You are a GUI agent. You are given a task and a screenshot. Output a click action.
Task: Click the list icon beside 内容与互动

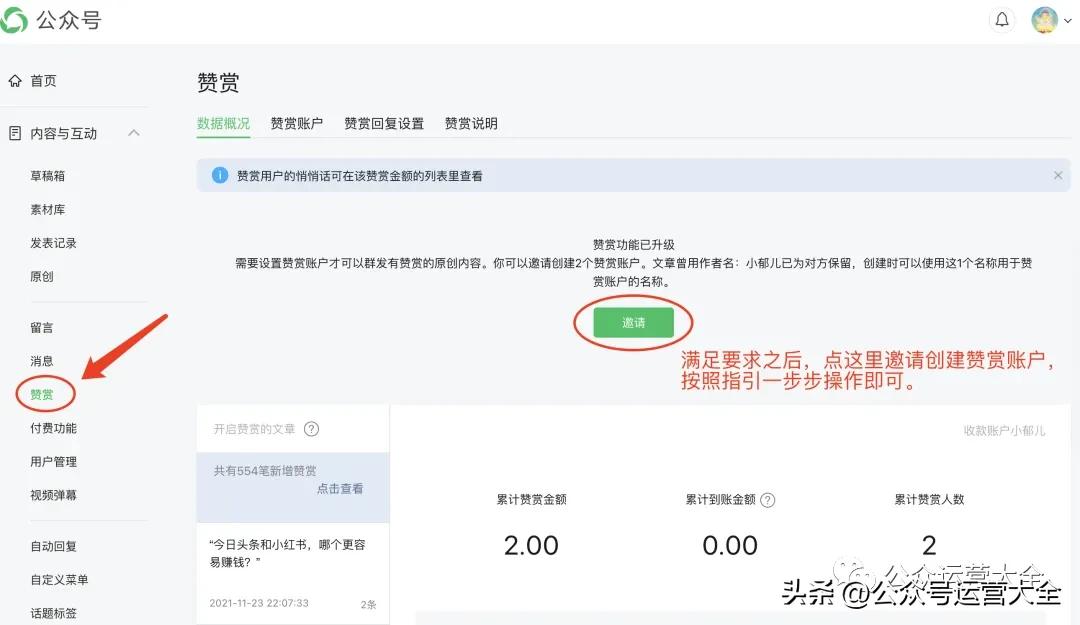tap(14, 132)
